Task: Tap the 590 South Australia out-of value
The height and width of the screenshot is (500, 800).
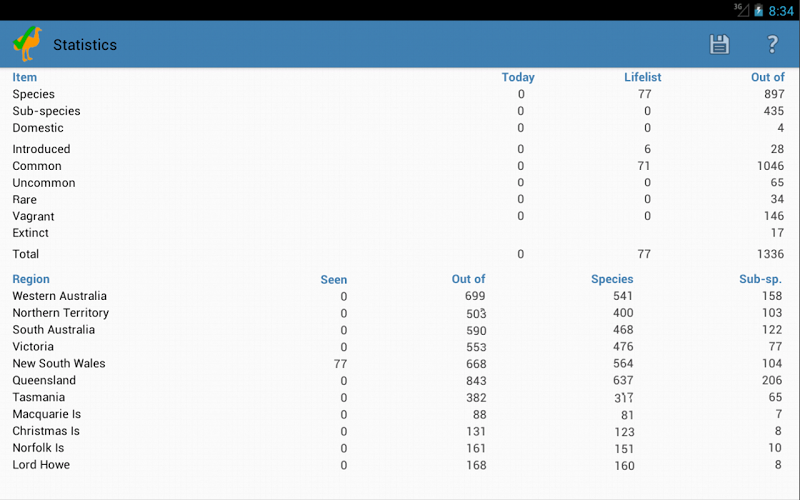Action: tap(476, 331)
